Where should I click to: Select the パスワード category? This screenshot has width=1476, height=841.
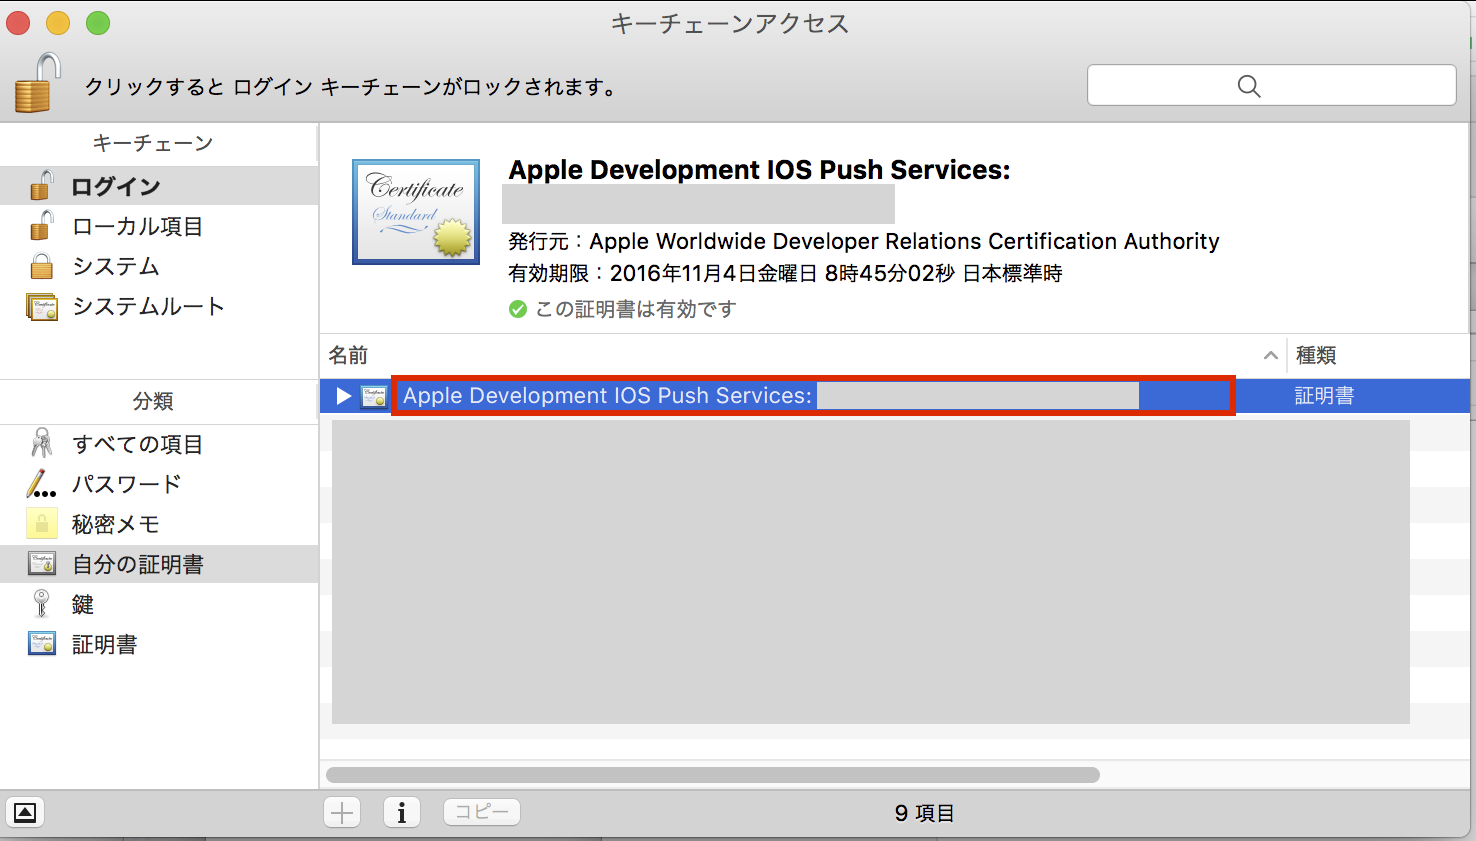point(126,485)
